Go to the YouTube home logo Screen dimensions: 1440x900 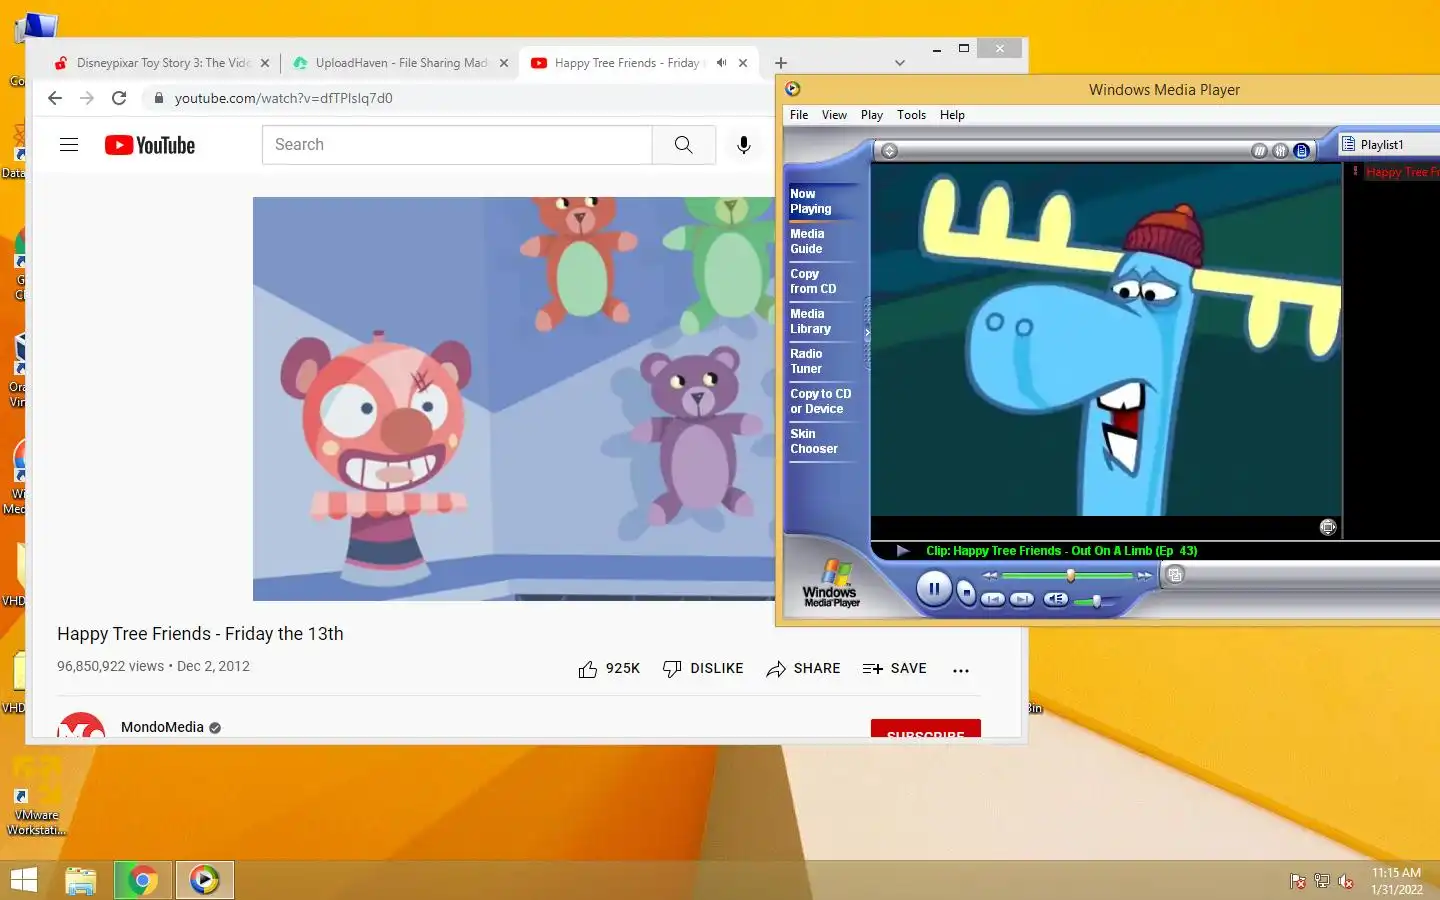(x=150, y=145)
